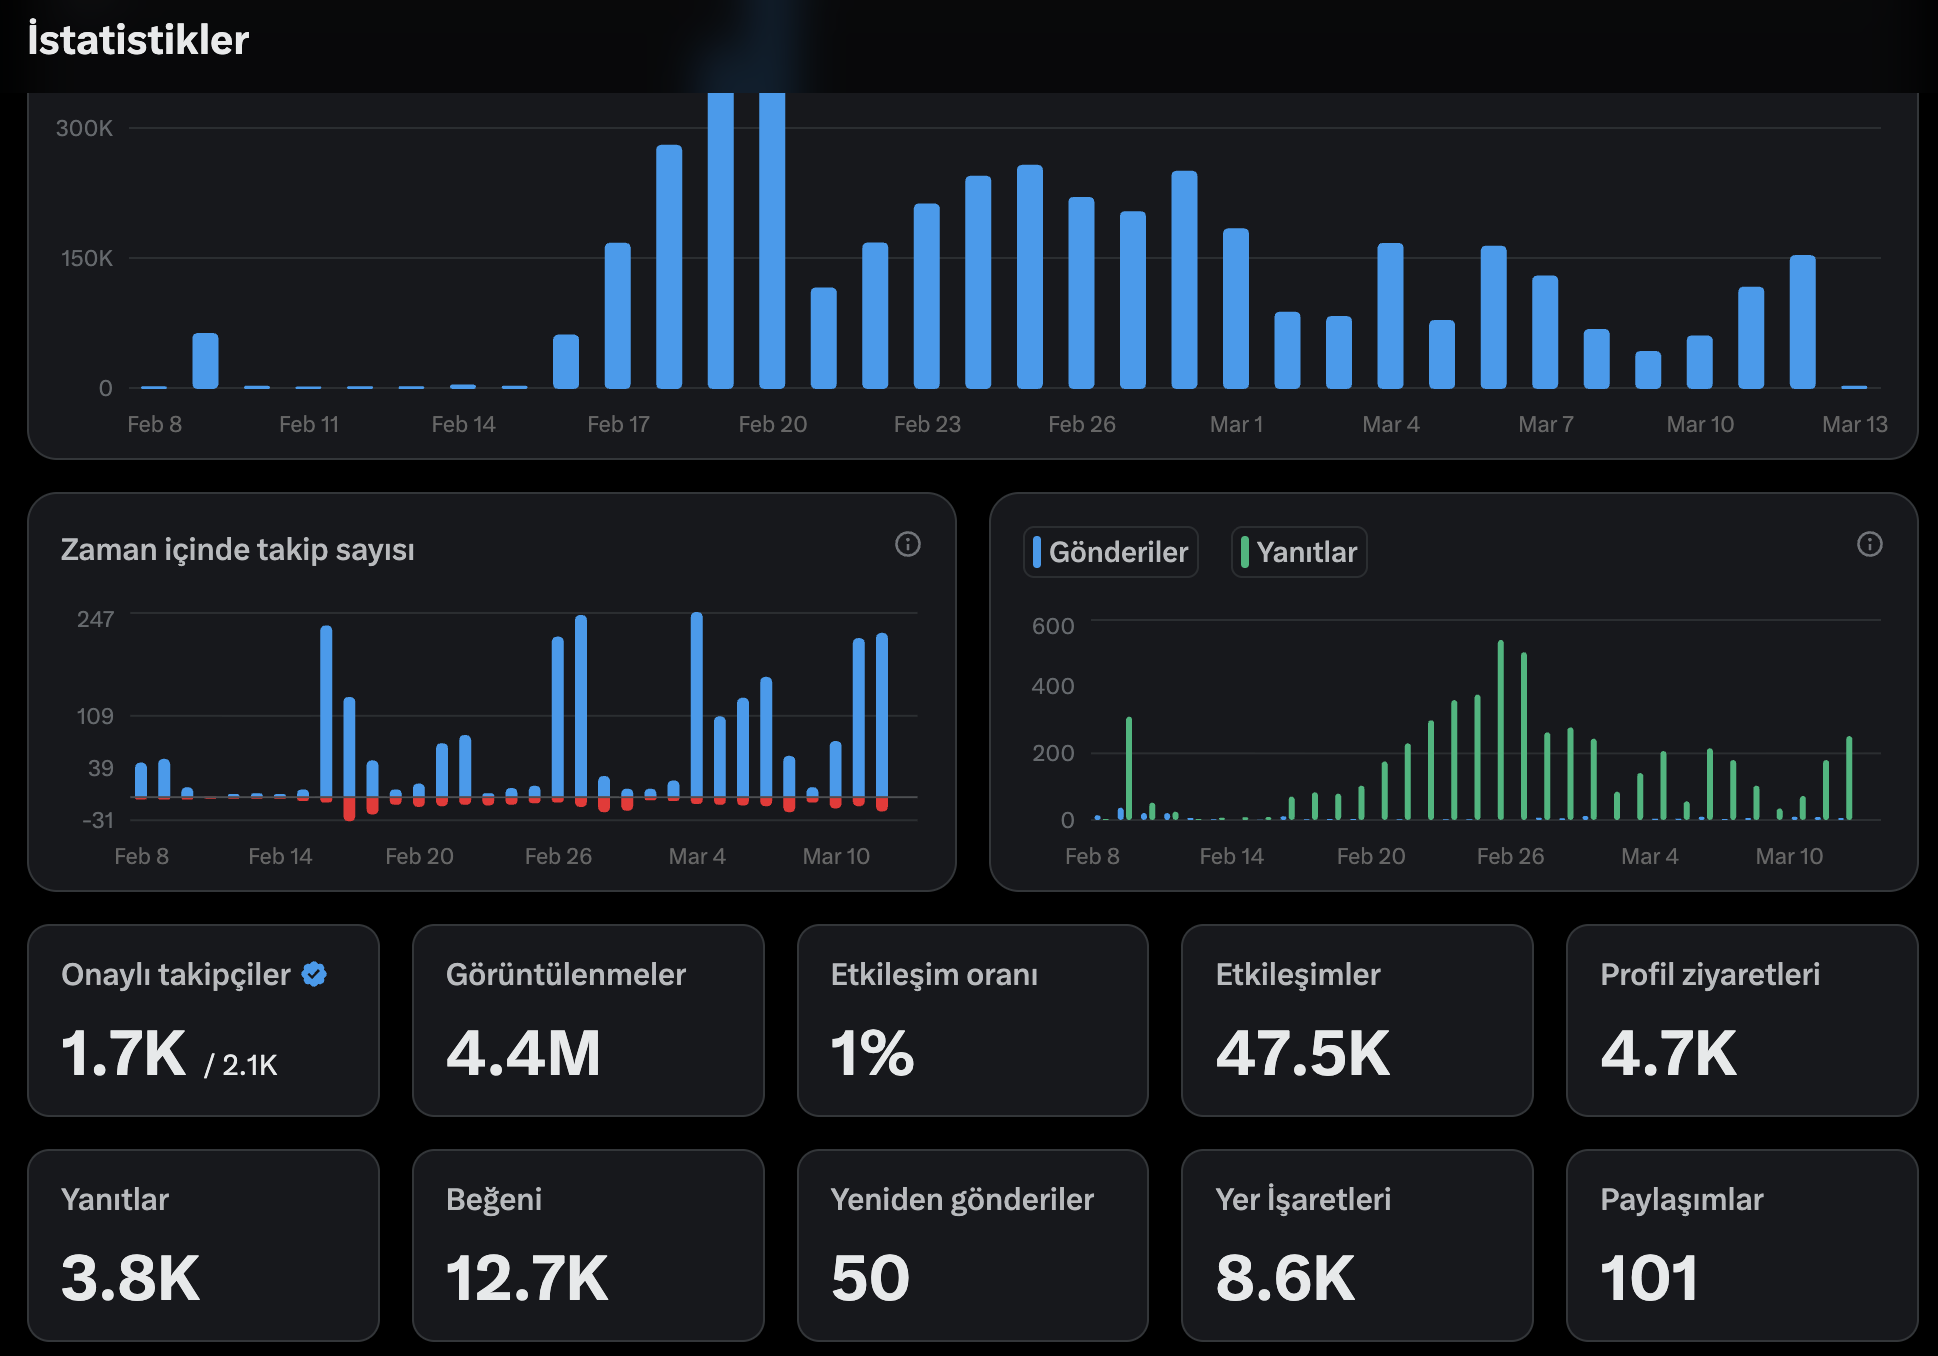Click the green swatch beside Yanıtlar

tap(1244, 552)
